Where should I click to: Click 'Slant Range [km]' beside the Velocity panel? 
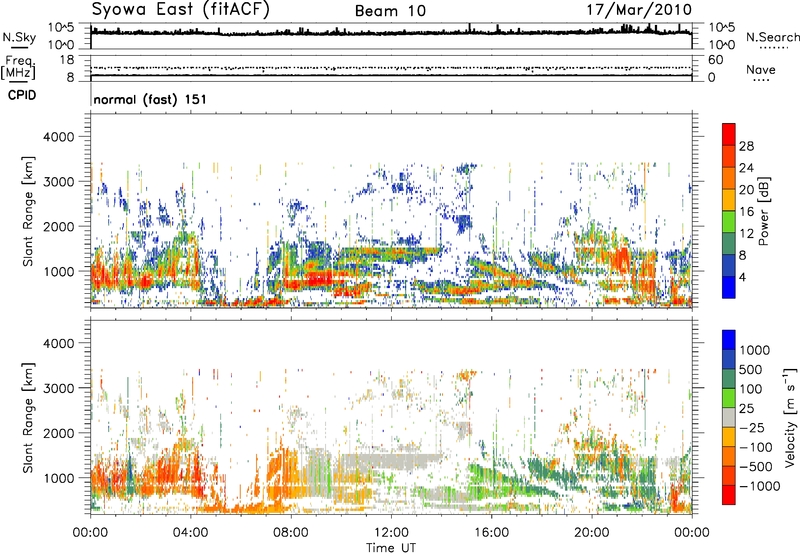click(28, 418)
